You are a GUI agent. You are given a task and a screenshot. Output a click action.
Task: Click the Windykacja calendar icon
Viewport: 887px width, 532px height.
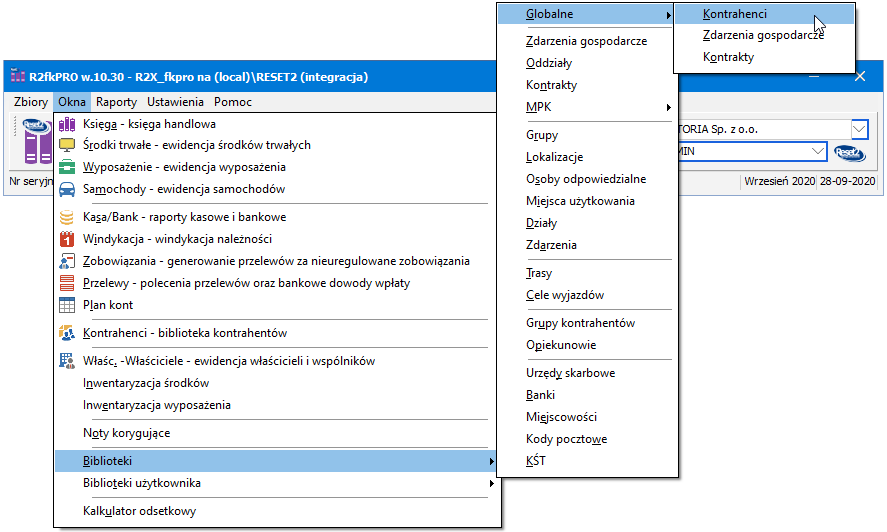(67, 239)
